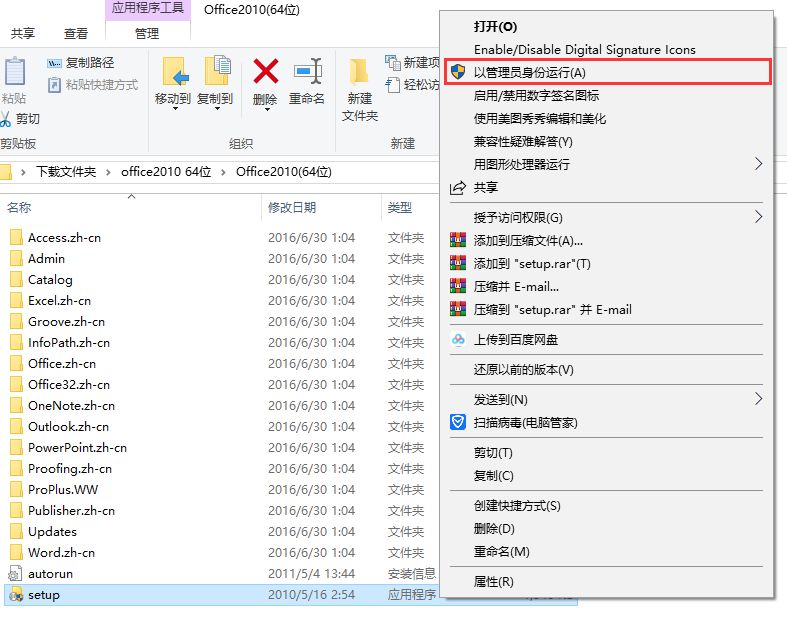The width and height of the screenshot is (787, 623).
Task: Select 启用/禁用数字签名图标 menu entry
Action: (606, 95)
